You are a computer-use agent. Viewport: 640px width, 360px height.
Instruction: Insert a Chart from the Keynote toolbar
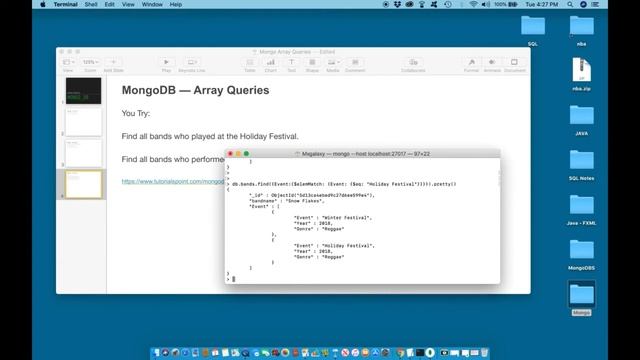(271, 62)
